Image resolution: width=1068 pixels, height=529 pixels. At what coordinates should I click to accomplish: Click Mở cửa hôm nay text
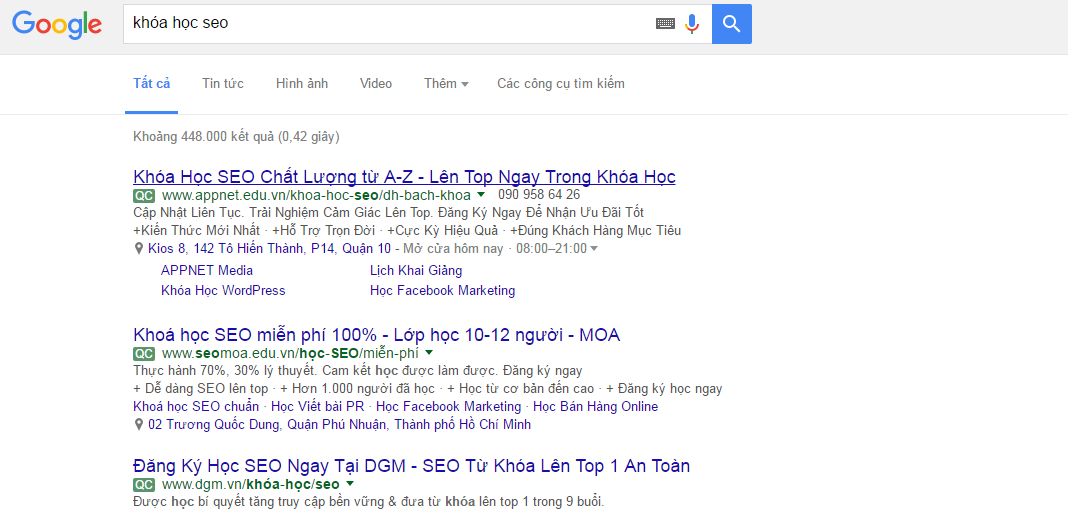coord(454,249)
